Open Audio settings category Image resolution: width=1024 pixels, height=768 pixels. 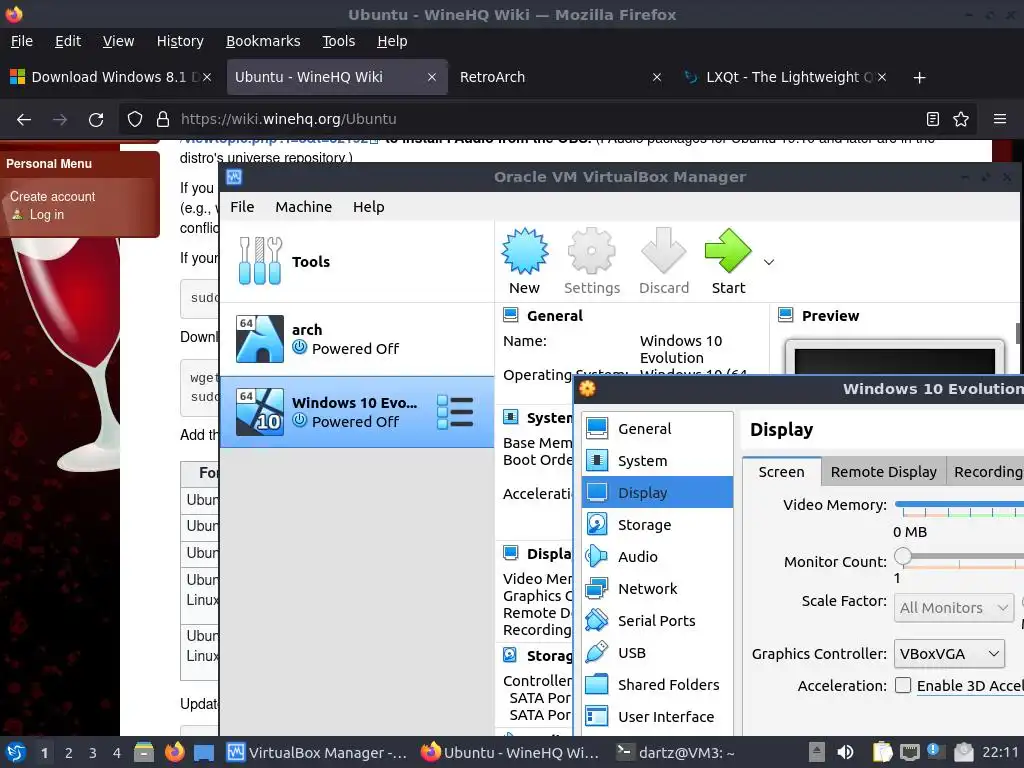point(657,556)
